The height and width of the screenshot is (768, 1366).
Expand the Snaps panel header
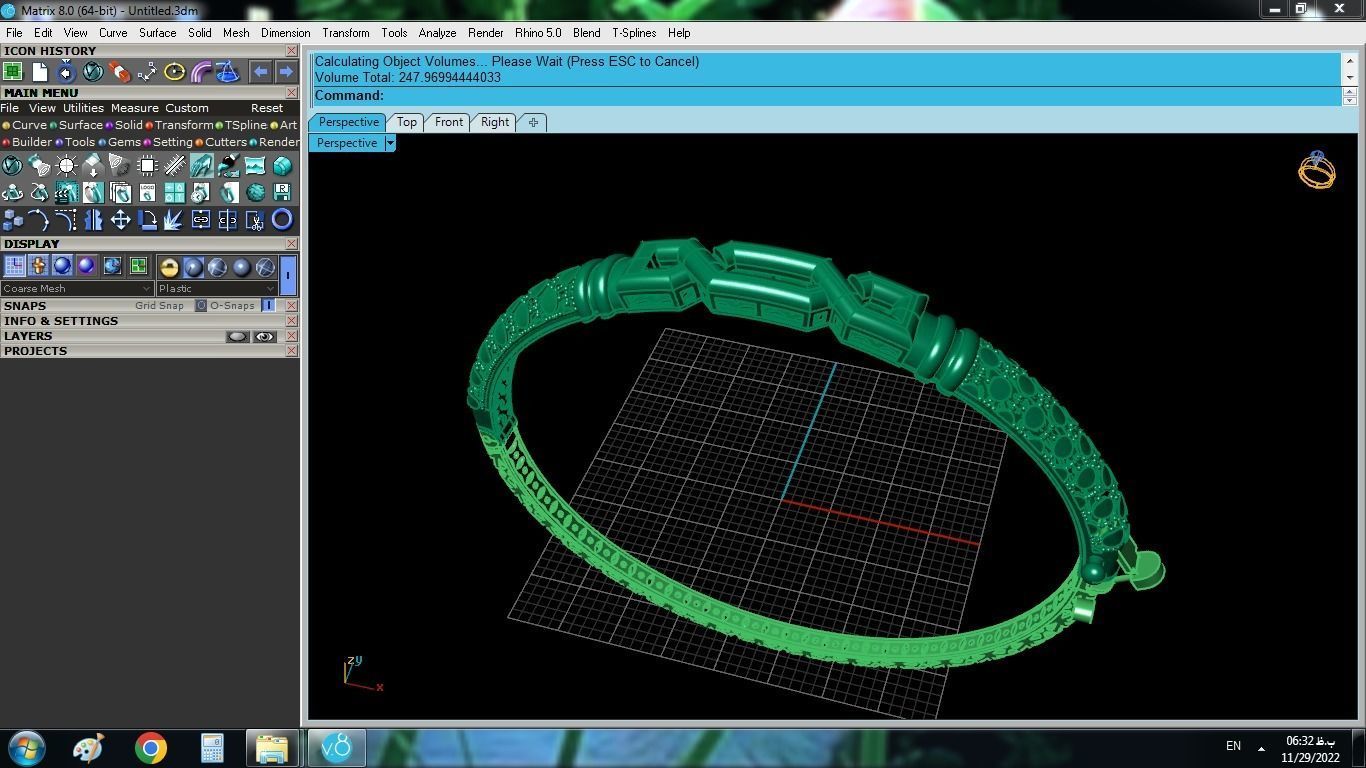(x=25, y=306)
